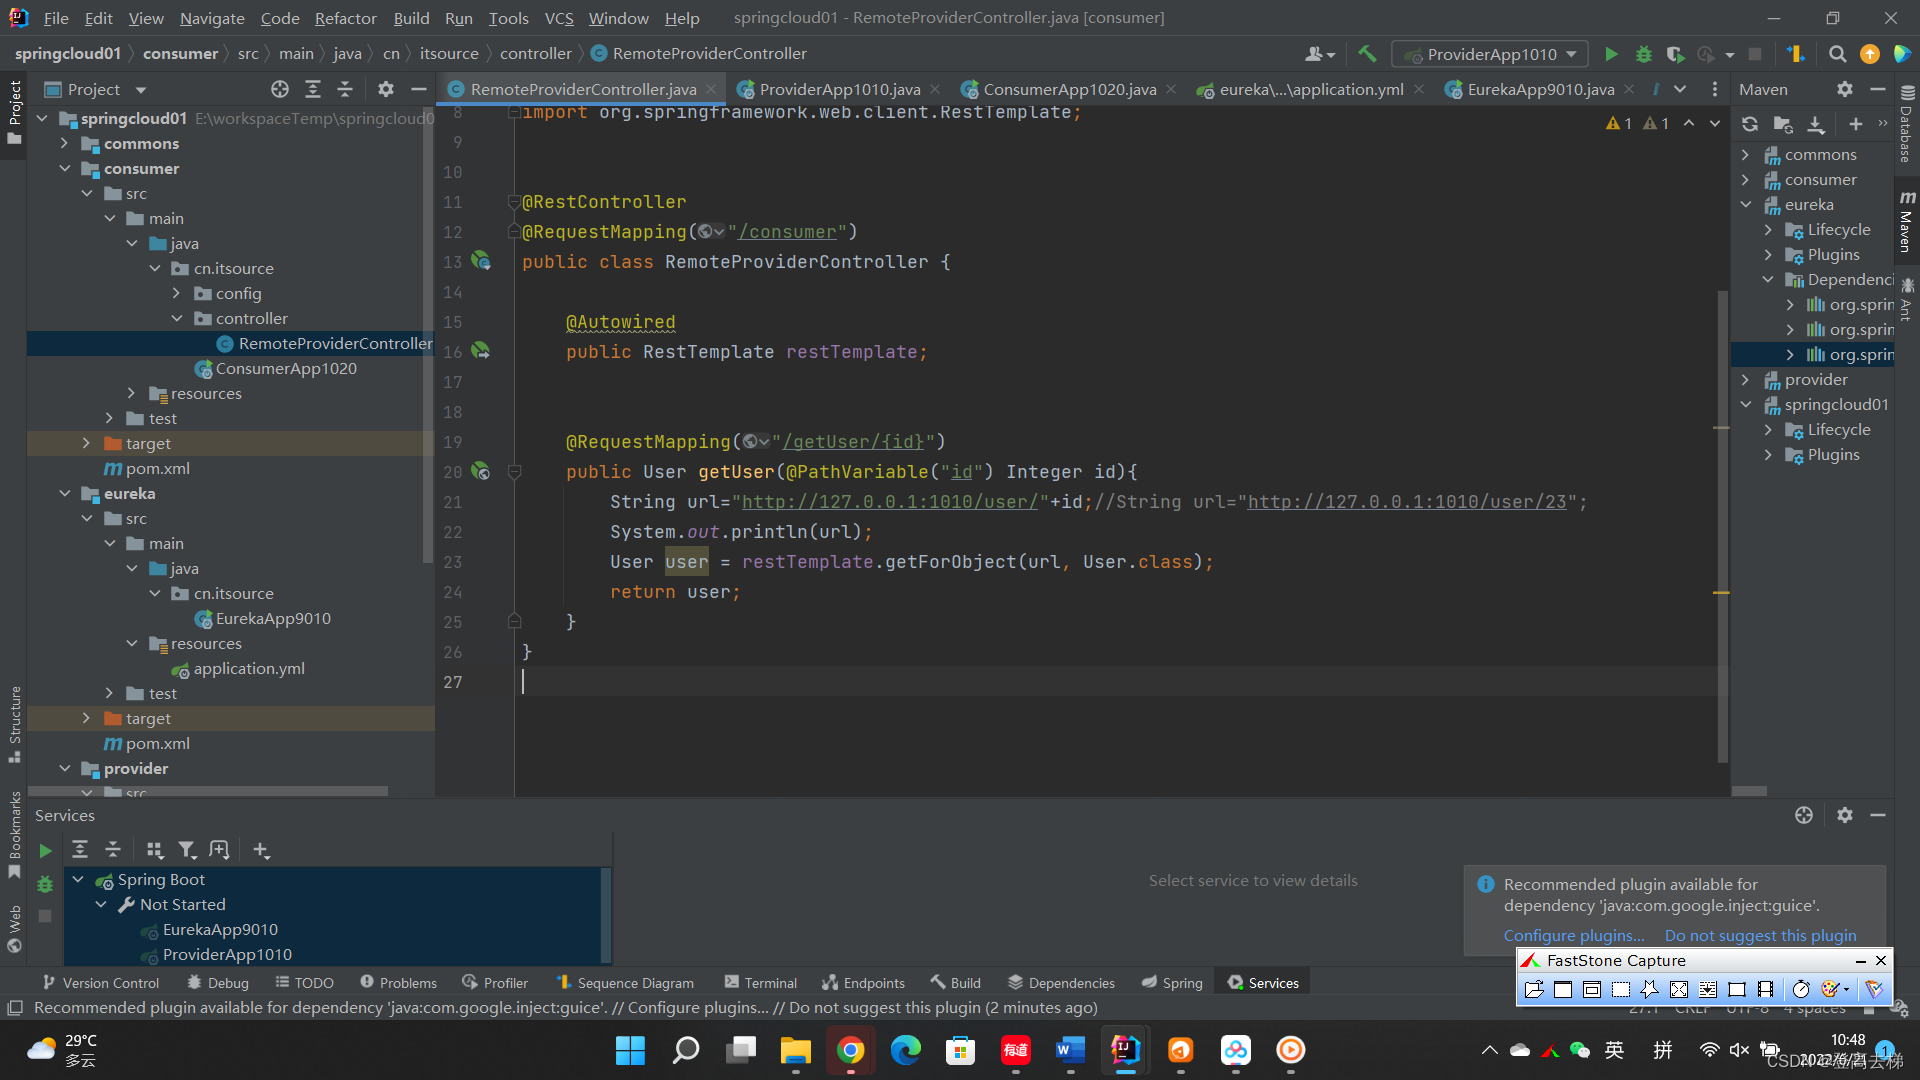Open the Maven tool window settings gear

1844,89
